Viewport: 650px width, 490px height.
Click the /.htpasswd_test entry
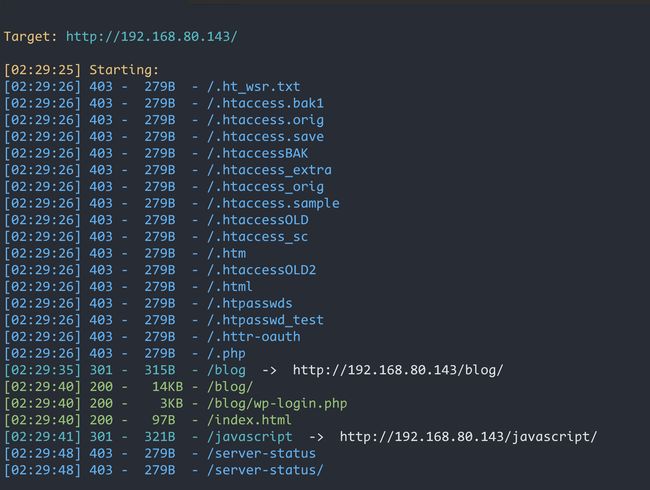point(266,320)
